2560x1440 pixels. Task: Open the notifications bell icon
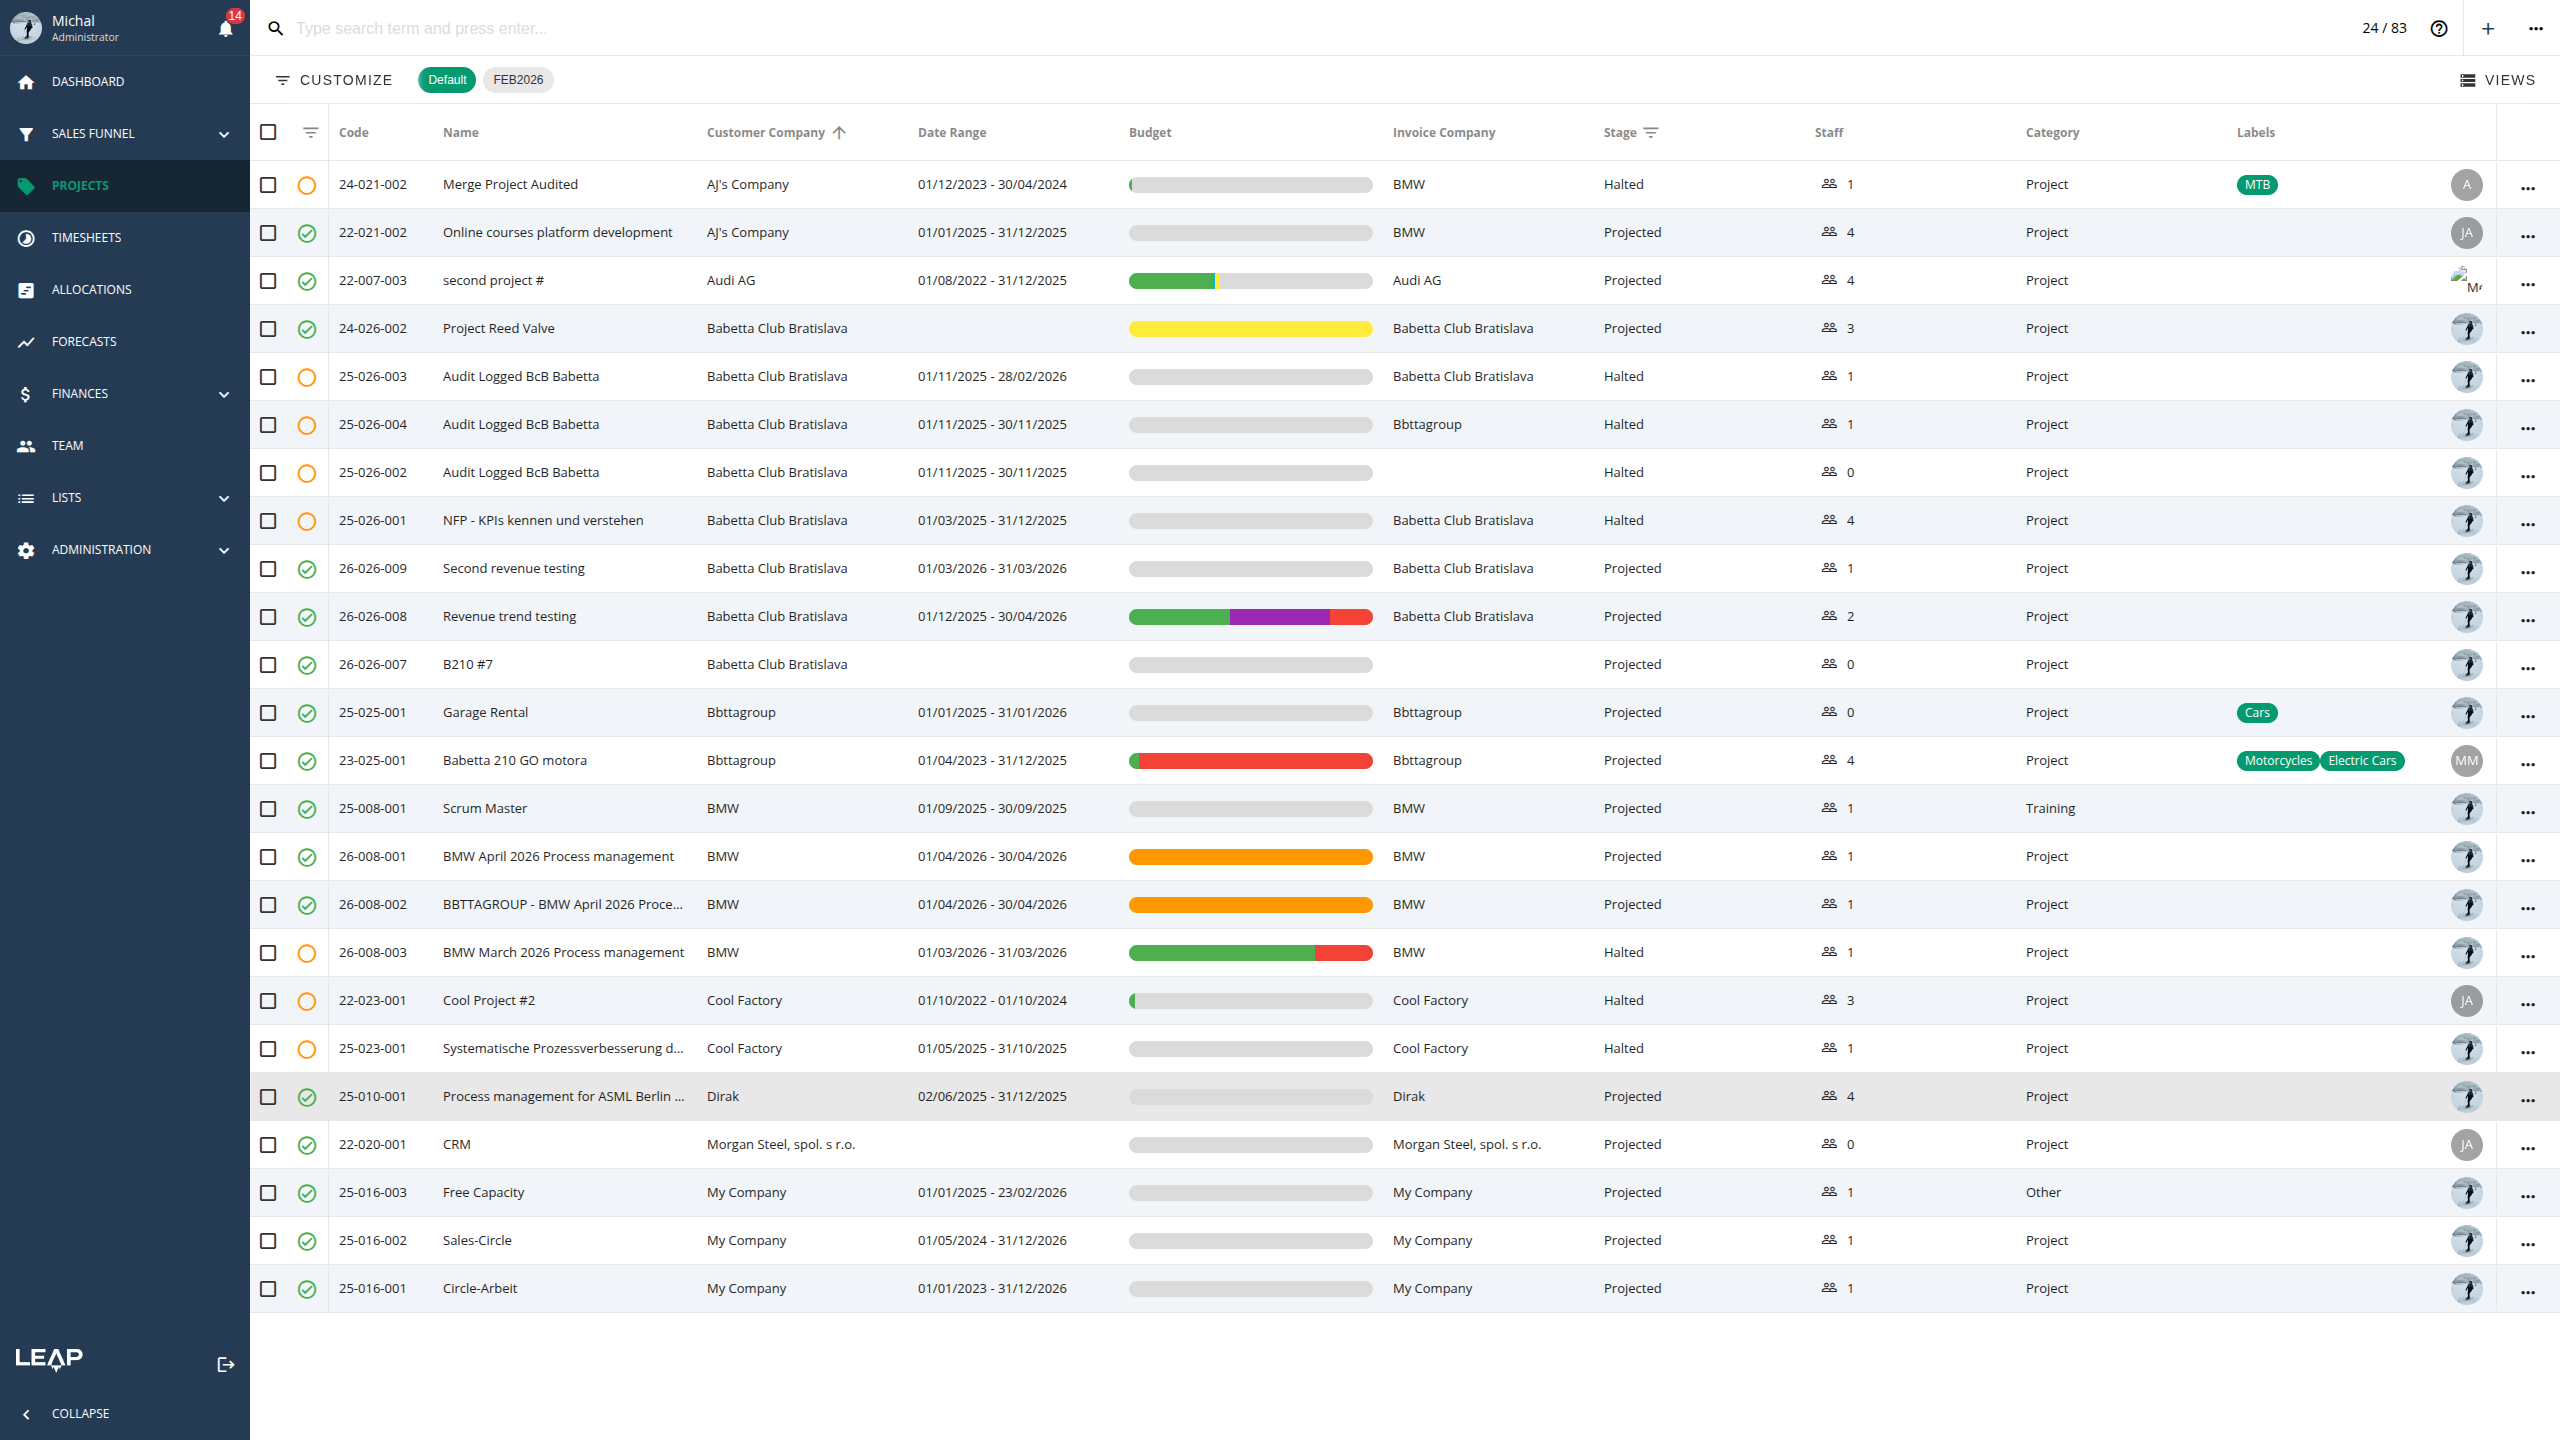click(226, 28)
